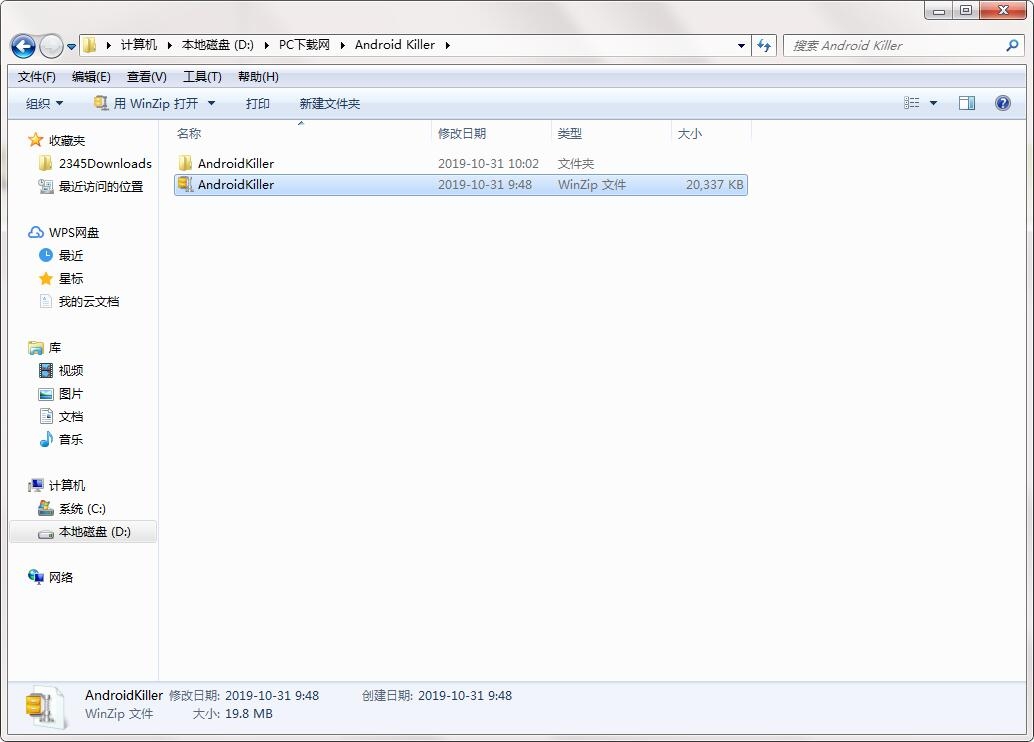Select the AndroidKiller folder name text
1034x742 pixels.
coord(235,164)
